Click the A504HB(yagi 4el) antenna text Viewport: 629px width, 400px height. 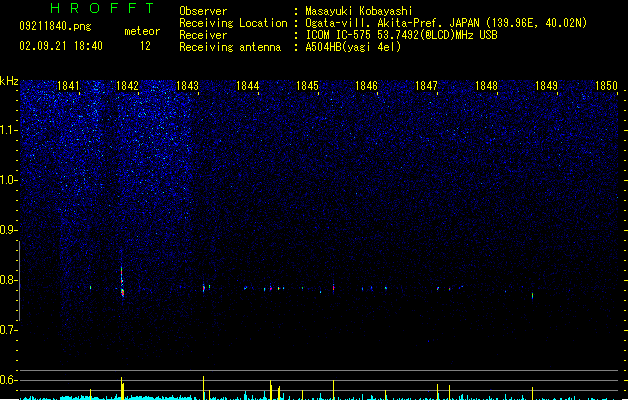click(353, 47)
